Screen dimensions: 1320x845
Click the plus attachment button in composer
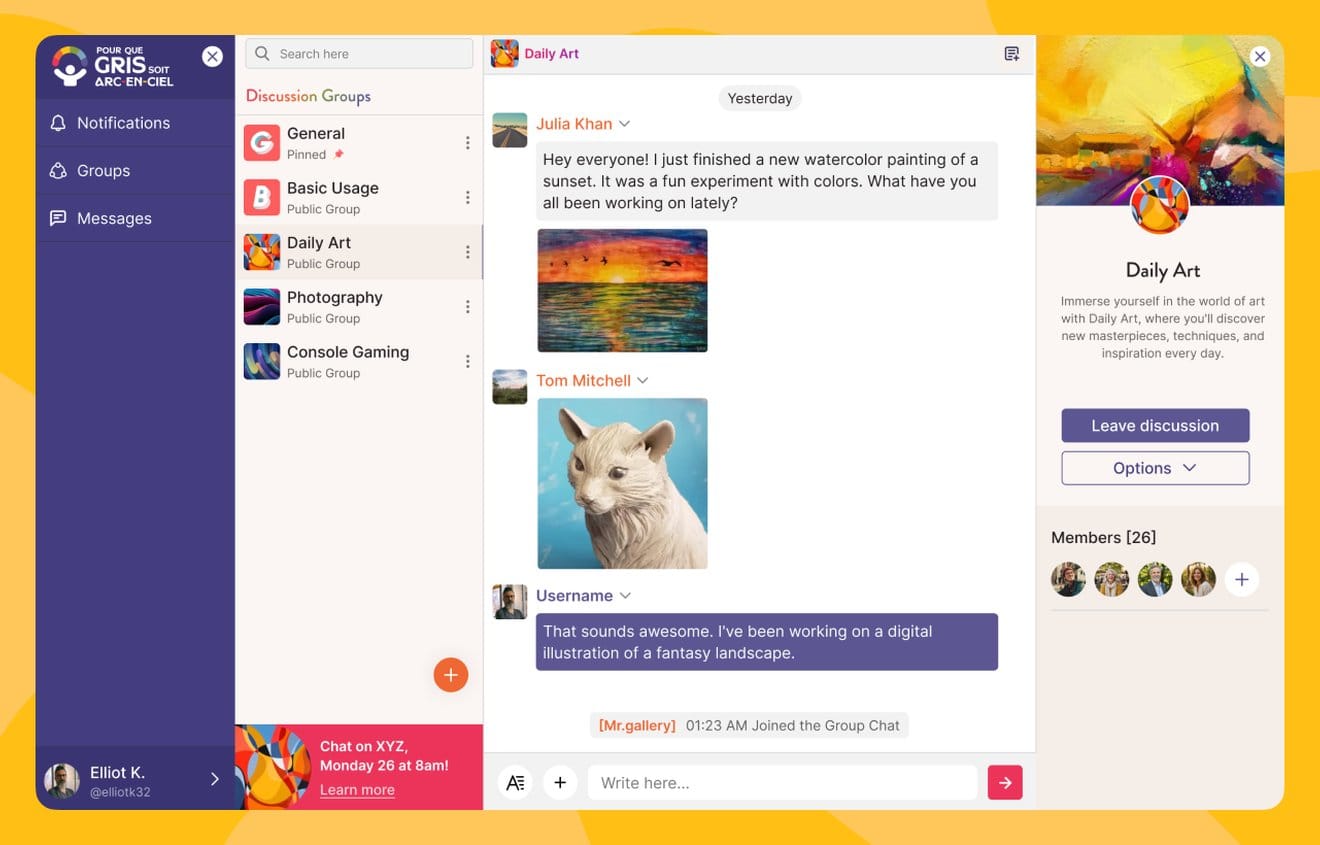(560, 783)
